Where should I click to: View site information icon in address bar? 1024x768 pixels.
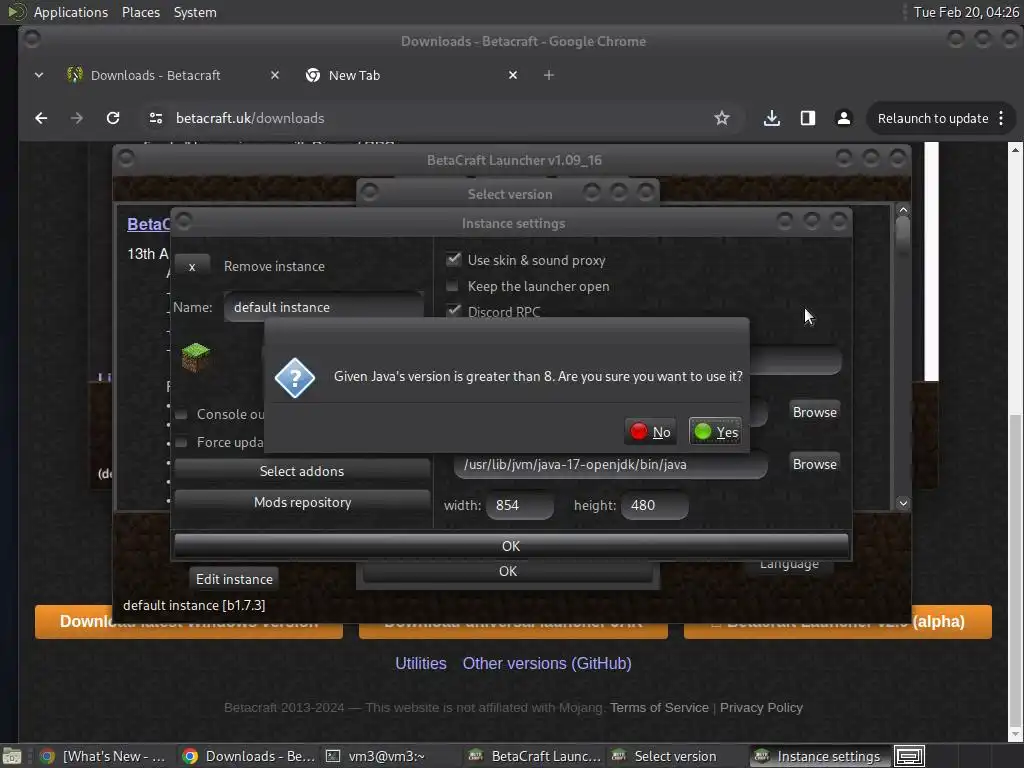156,118
